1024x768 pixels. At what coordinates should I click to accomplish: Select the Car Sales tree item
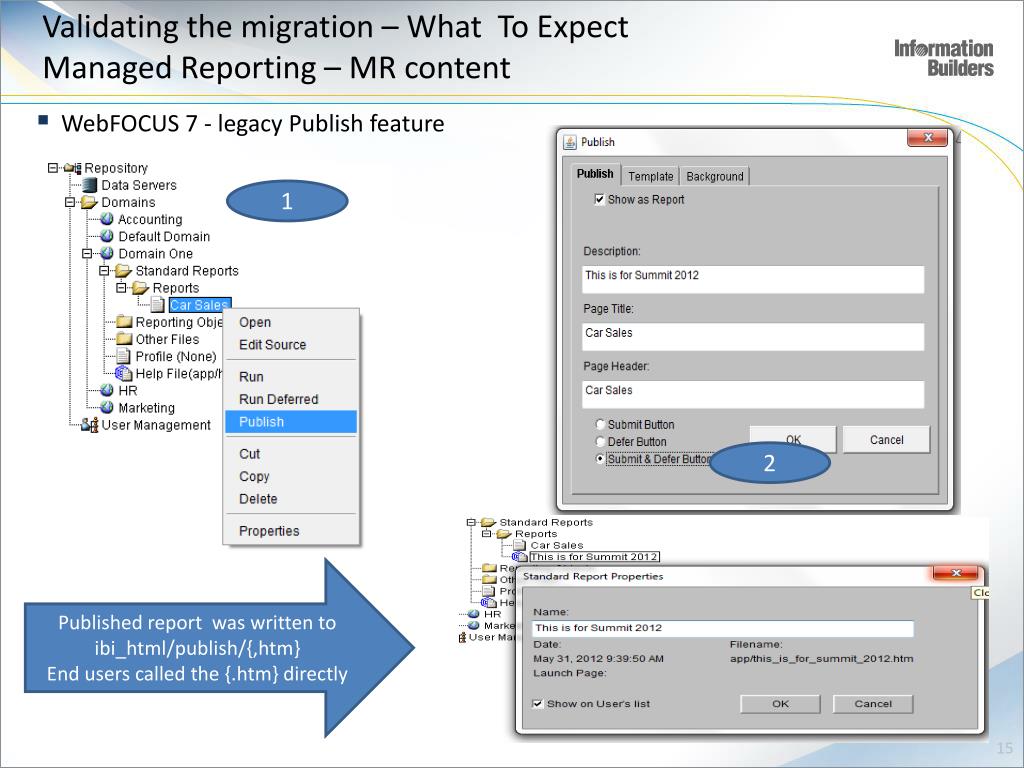pos(199,304)
